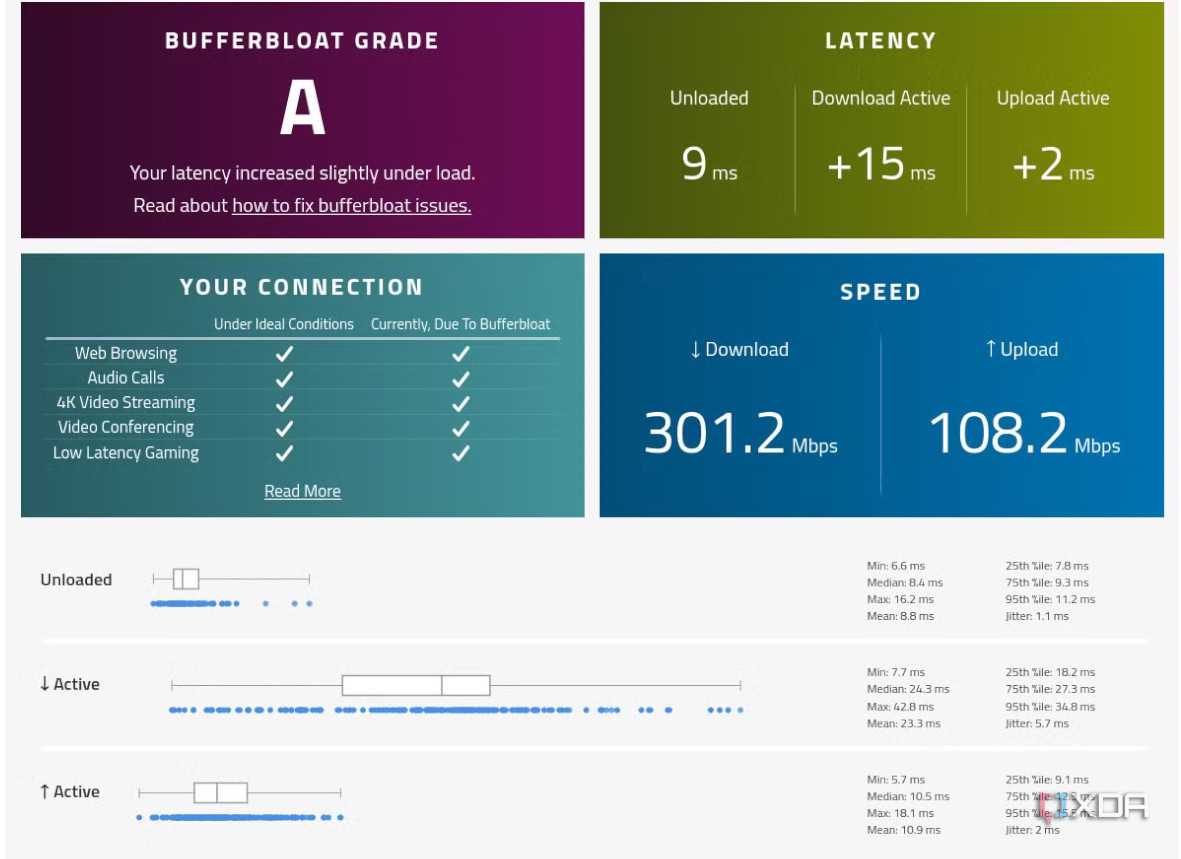Click the download Active box plot box
The image size is (1181, 859).
pos(416,685)
